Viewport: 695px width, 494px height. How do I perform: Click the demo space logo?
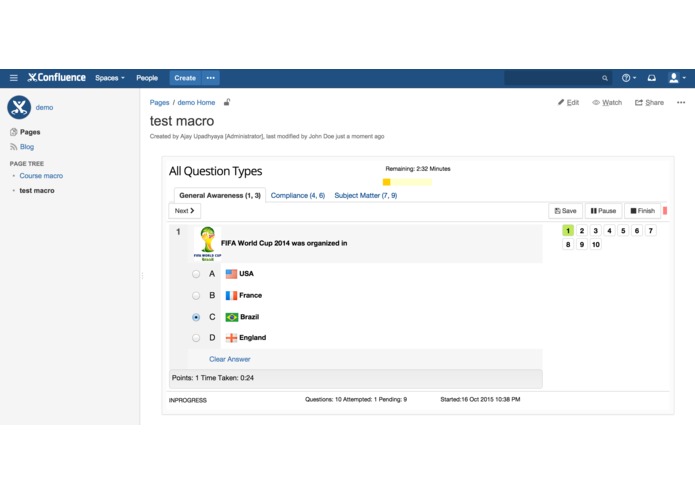tap(19, 107)
